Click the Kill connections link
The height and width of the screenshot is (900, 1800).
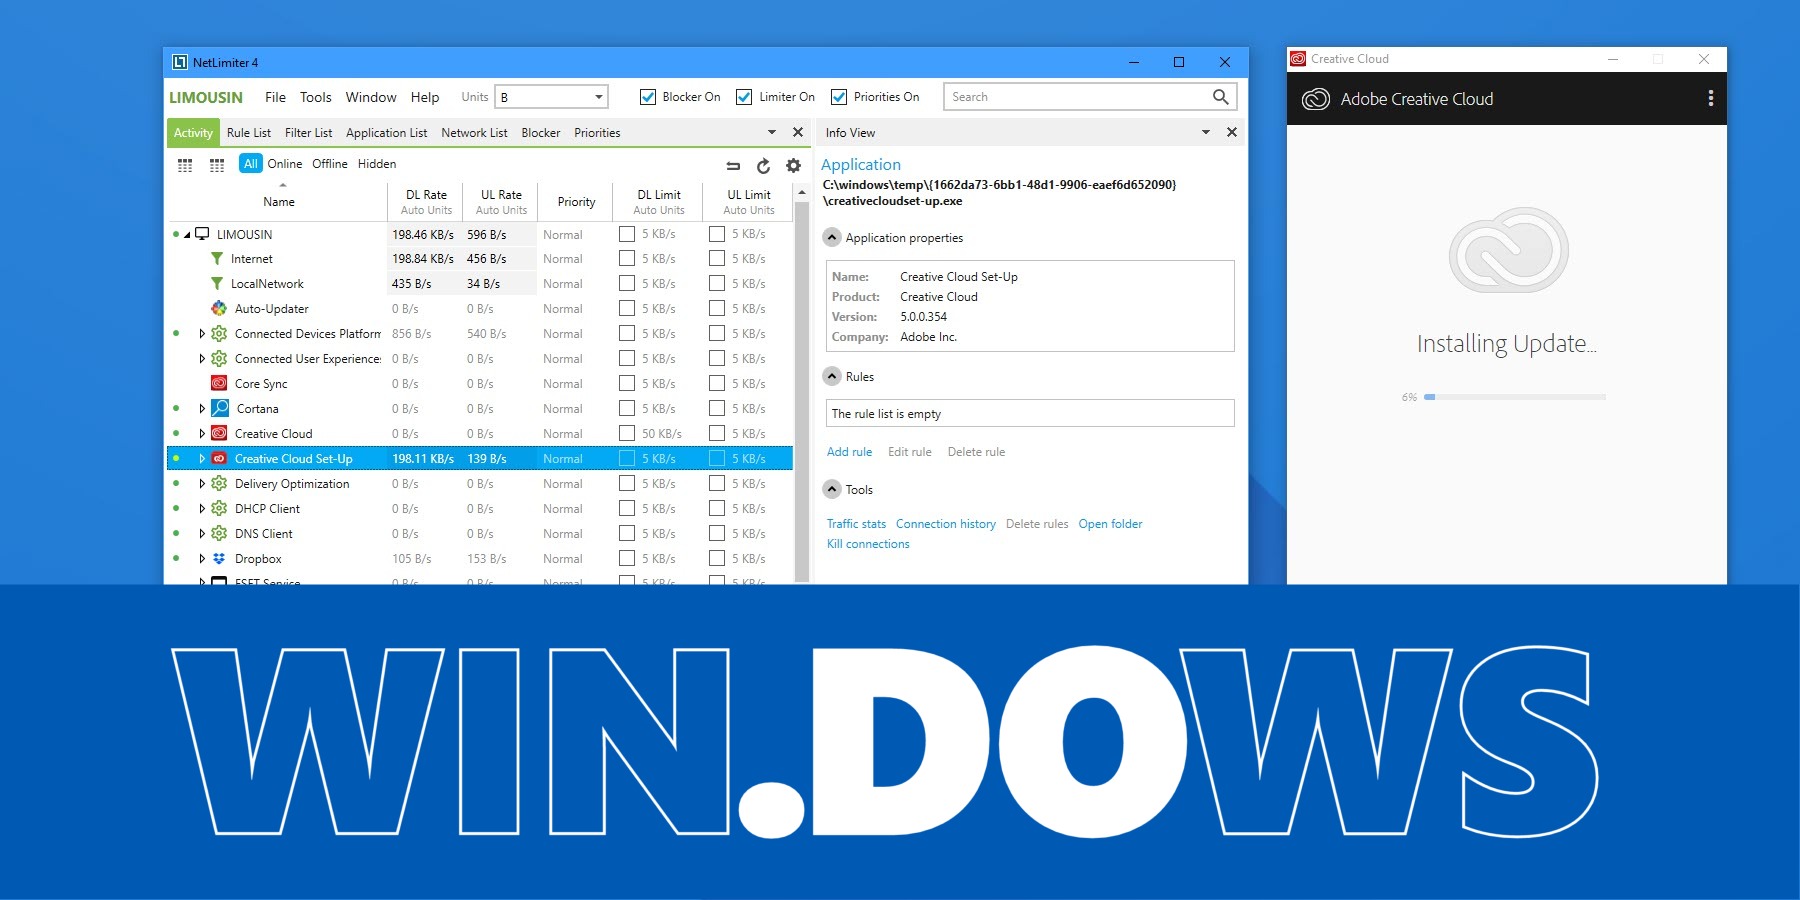(x=868, y=544)
